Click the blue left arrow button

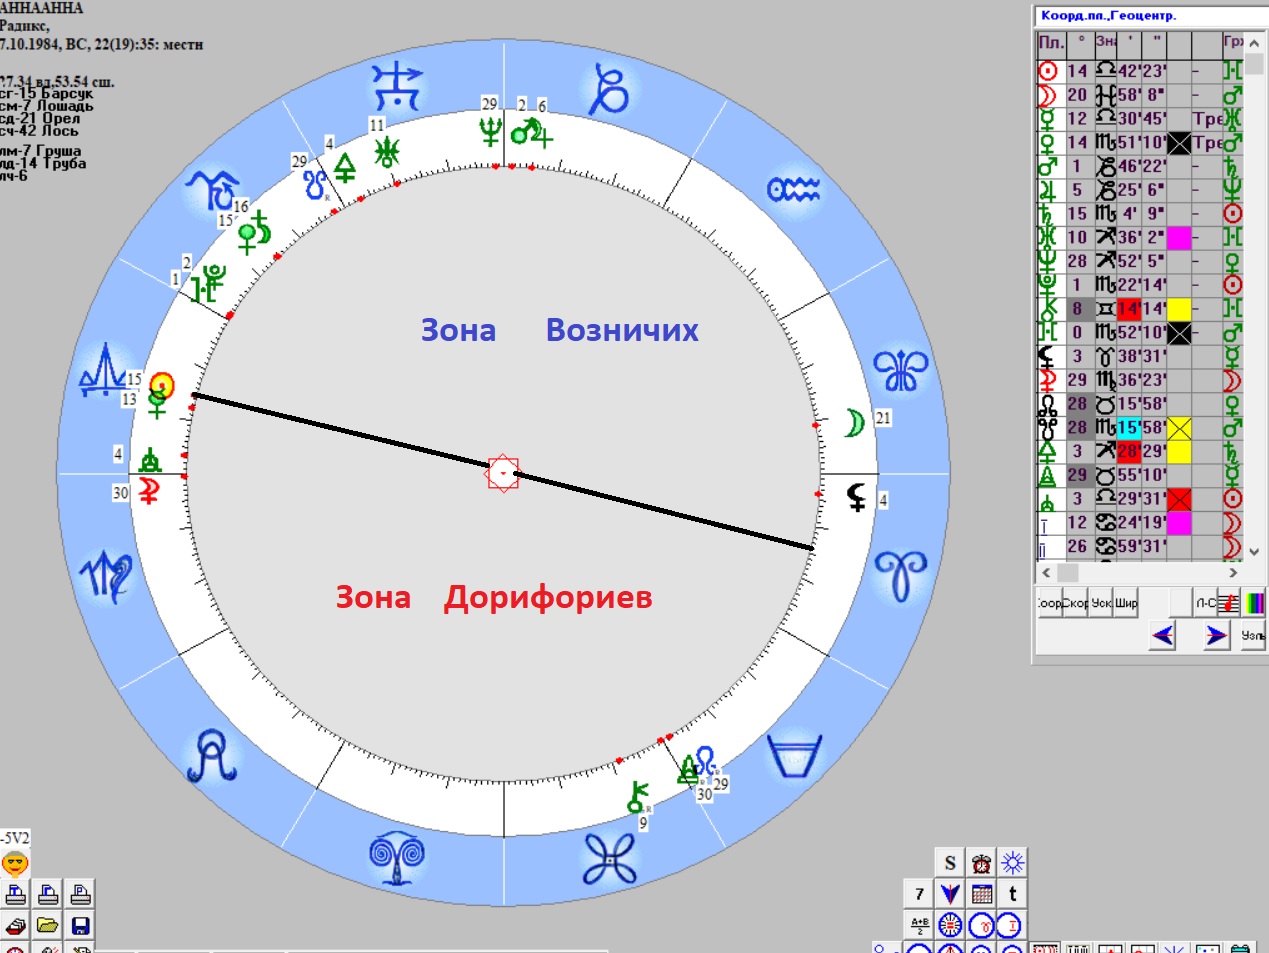tap(1163, 635)
